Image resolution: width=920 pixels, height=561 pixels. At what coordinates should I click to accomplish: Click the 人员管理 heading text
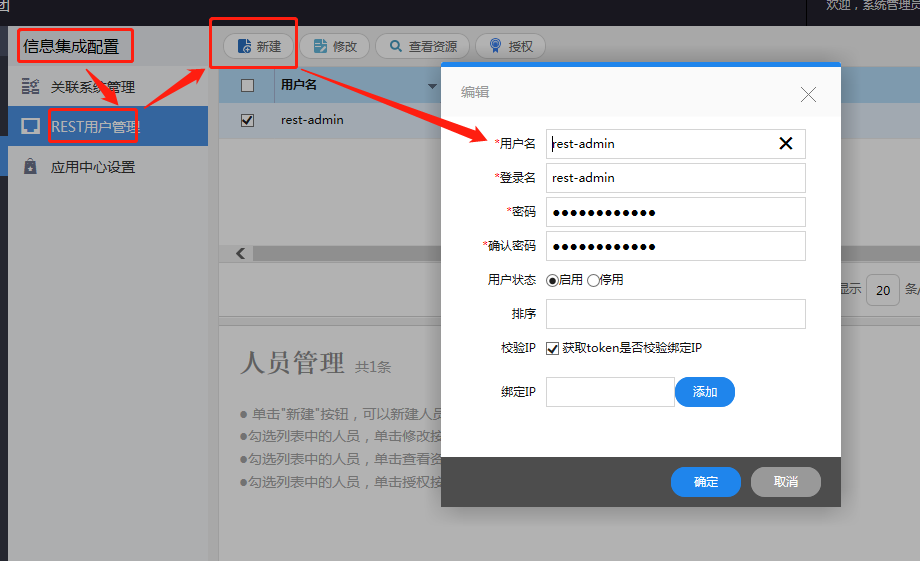[x=292, y=363]
